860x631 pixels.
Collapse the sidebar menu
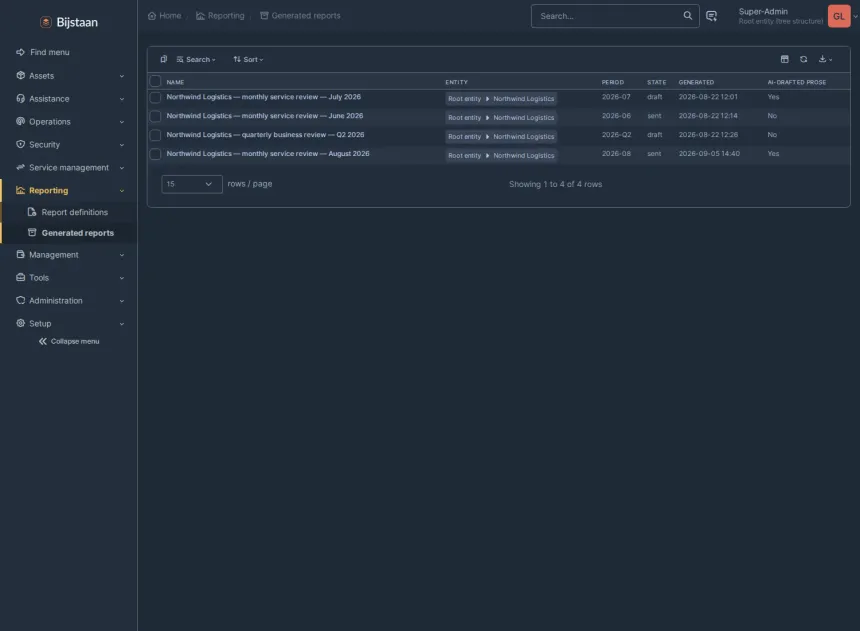pos(69,341)
